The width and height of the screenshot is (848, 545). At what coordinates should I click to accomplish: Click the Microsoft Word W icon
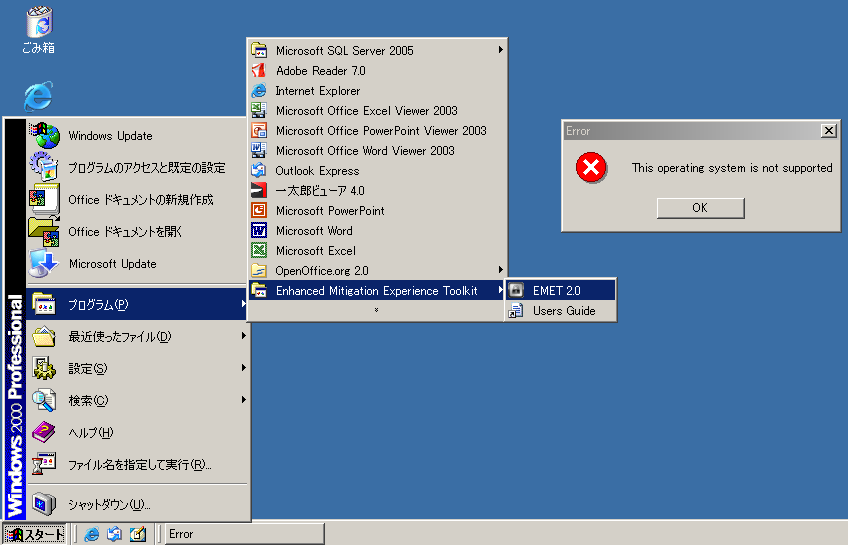(x=259, y=230)
